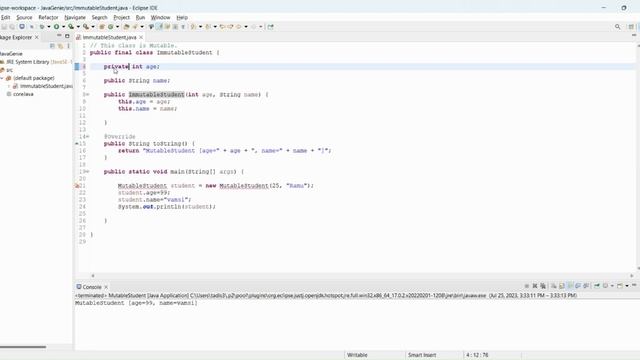Open the Debug launch dropdown arrow
Screen dimensions: 640x360
coord(49,27)
